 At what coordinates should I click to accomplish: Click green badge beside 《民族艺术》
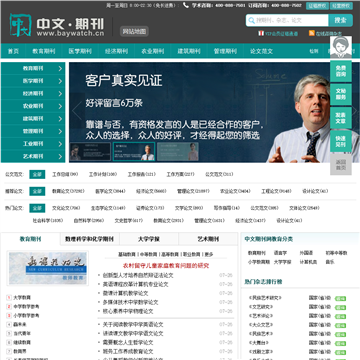click(340, 334)
